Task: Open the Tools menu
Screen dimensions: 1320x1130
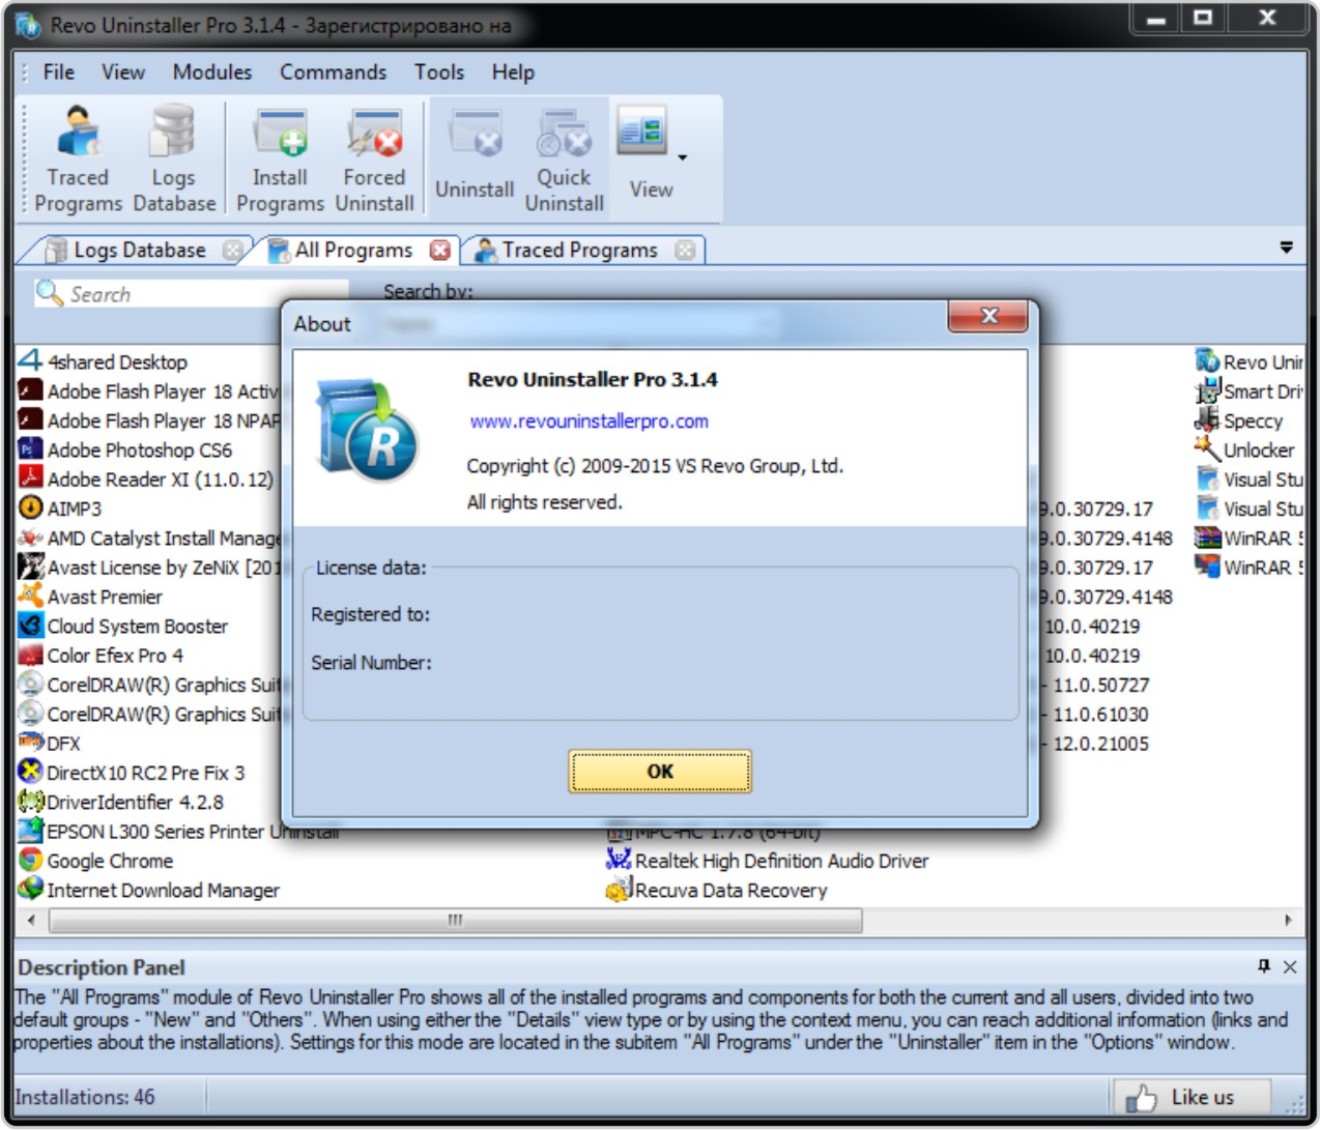Action: click(439, 72)
